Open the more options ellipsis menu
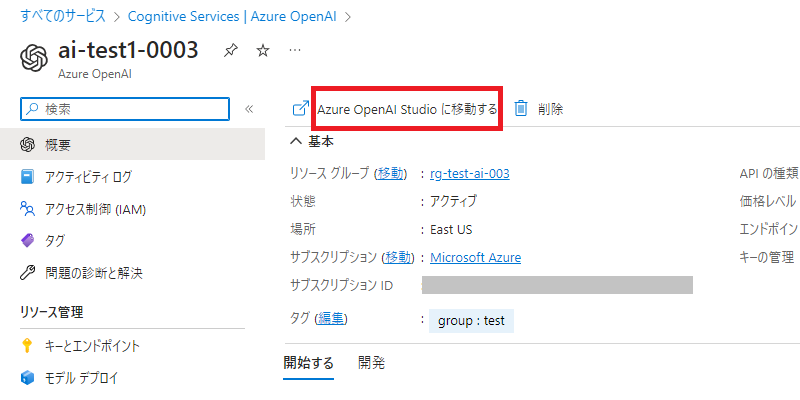 pos(294,50)
